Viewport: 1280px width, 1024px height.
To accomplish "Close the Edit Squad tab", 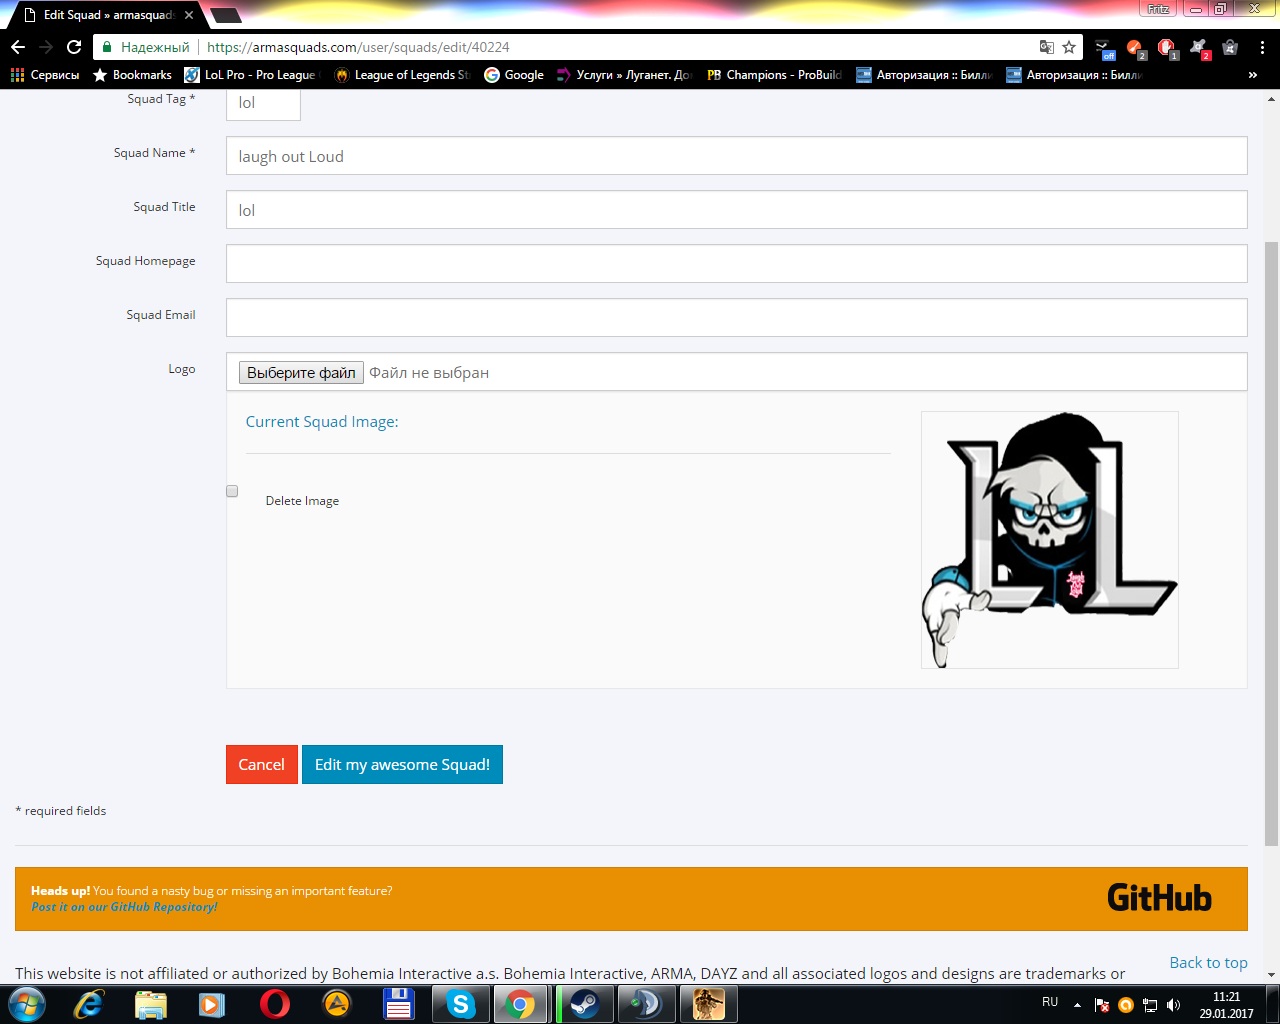I will click(x=189, y=15).
